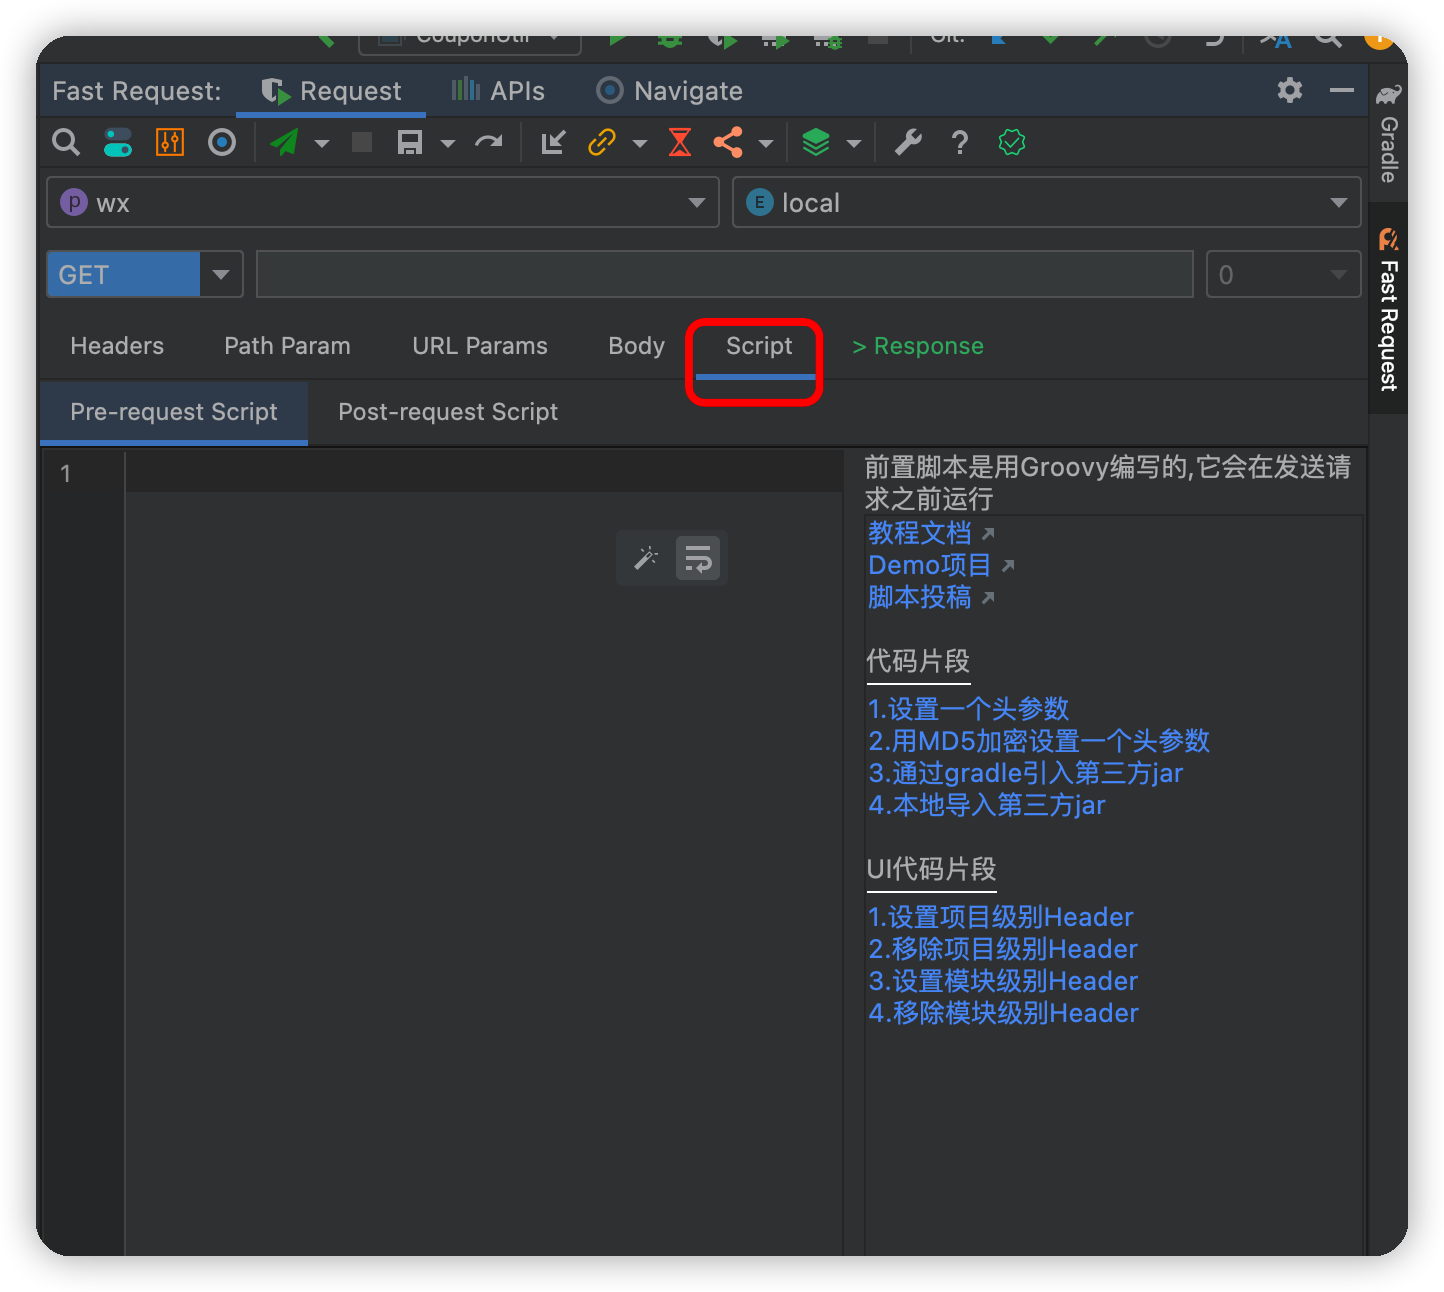
Task: Open the Fast Request search icon
Action: tap(65, 142)
